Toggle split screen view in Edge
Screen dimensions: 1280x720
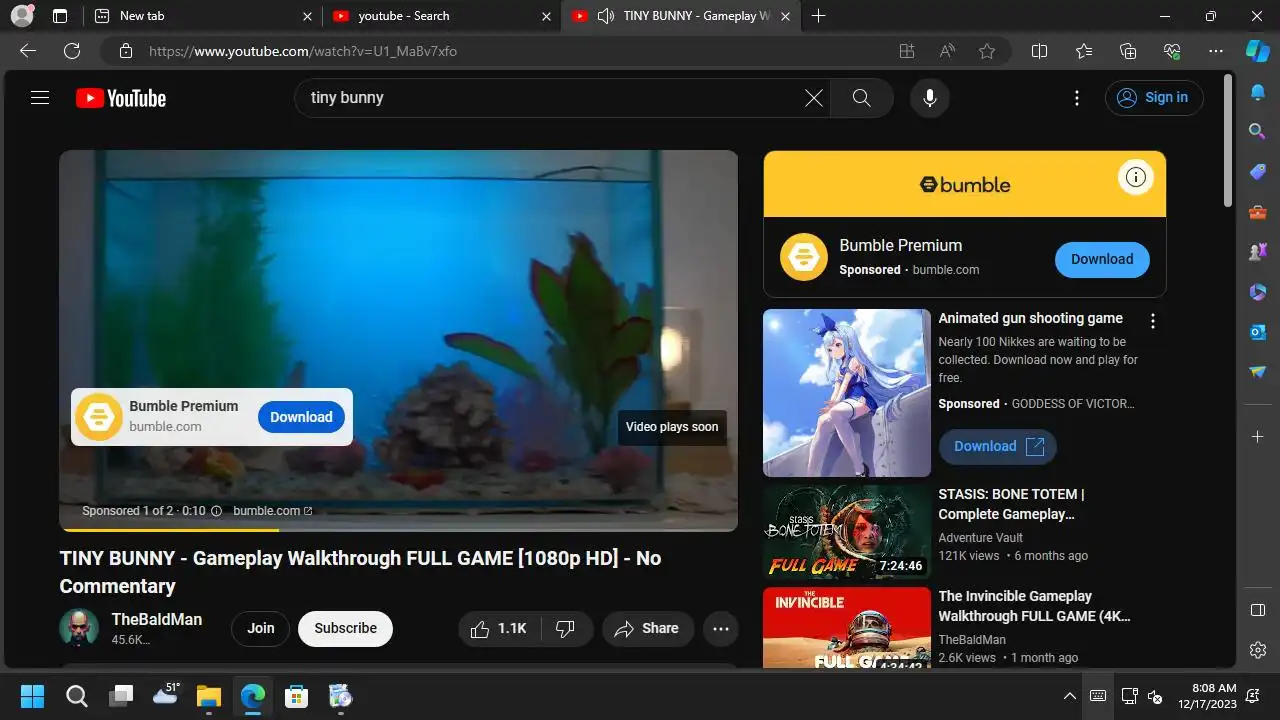1039,51
